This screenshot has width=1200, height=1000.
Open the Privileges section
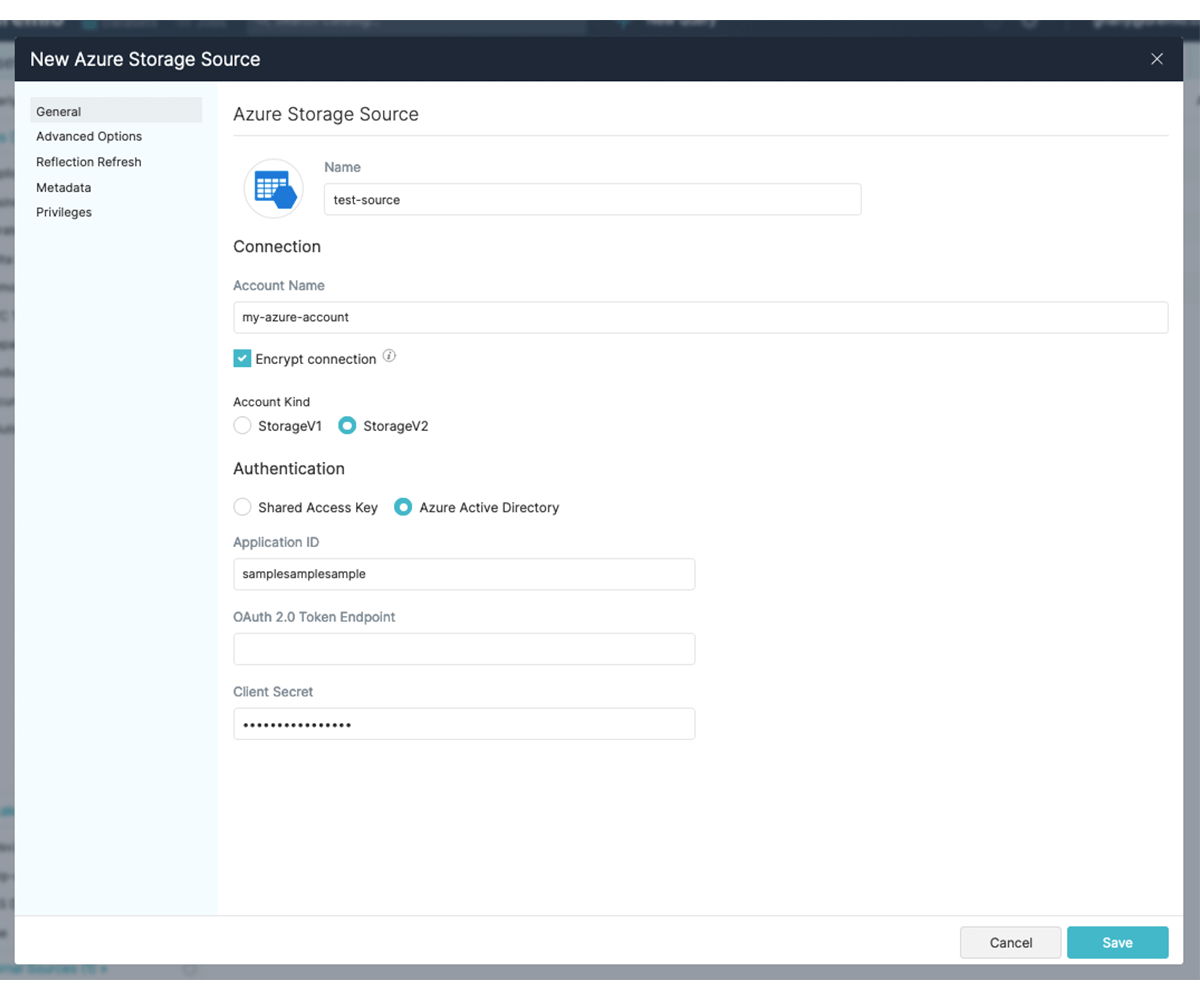point(64,212)
